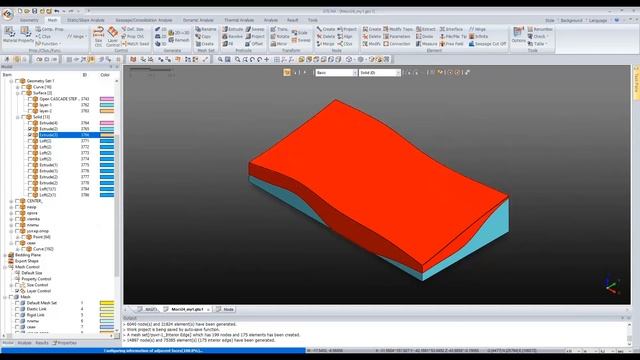The image size is (640, 360).
Task: Click Delete in Element group
Action: click(372, 36)
